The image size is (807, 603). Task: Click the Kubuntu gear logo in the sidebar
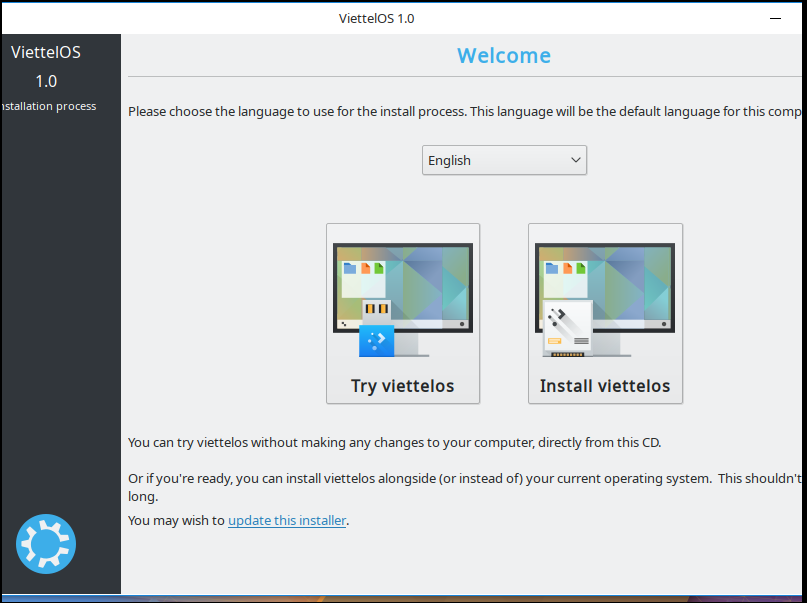[x=46, y=544]
